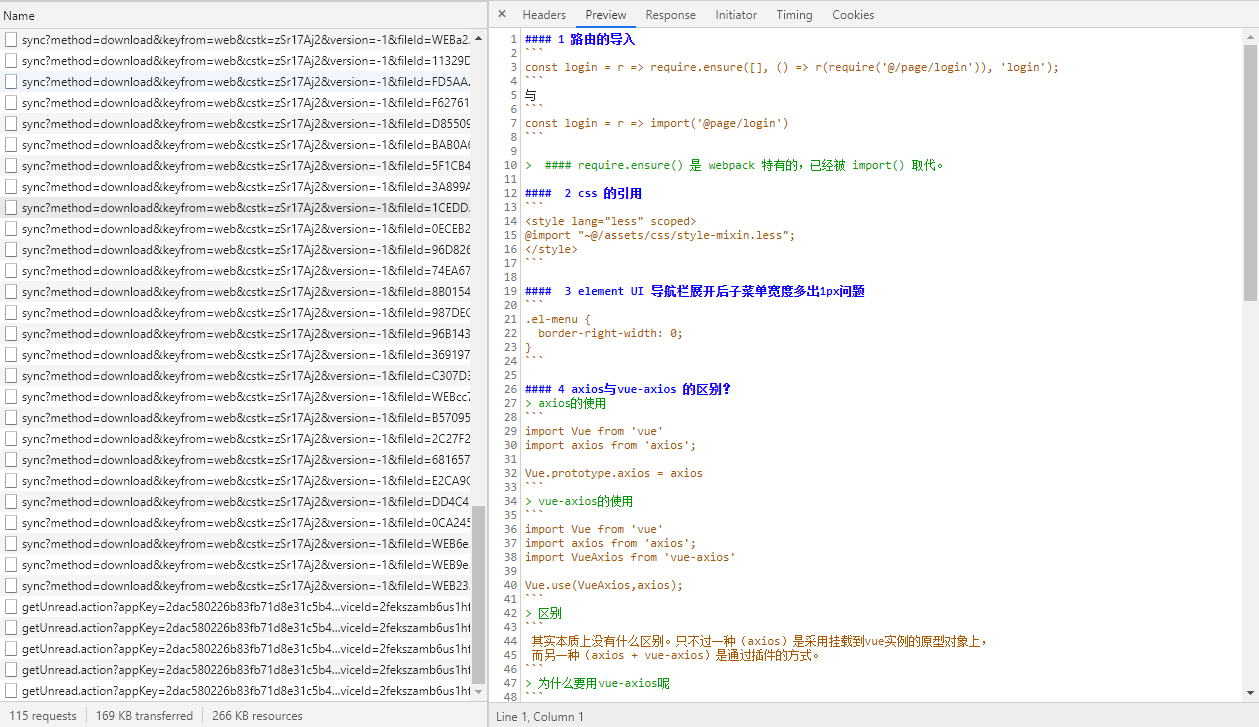Click line "import VueAxios from 'vue-axios'"
The image size is (1259, 727).
(x=630, y=558)
